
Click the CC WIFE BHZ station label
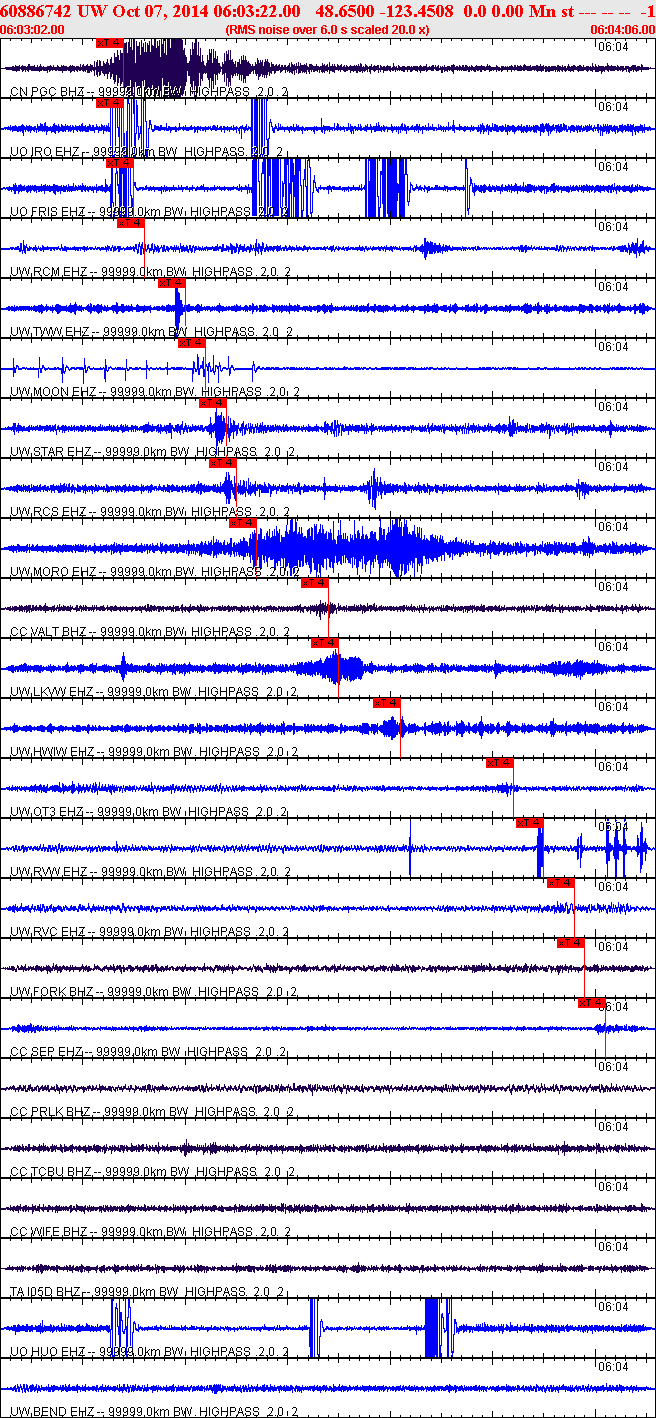(49, 1231)
